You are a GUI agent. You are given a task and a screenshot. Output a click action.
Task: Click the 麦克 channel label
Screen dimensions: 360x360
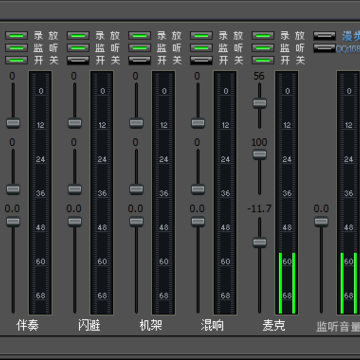click(274, 325)
